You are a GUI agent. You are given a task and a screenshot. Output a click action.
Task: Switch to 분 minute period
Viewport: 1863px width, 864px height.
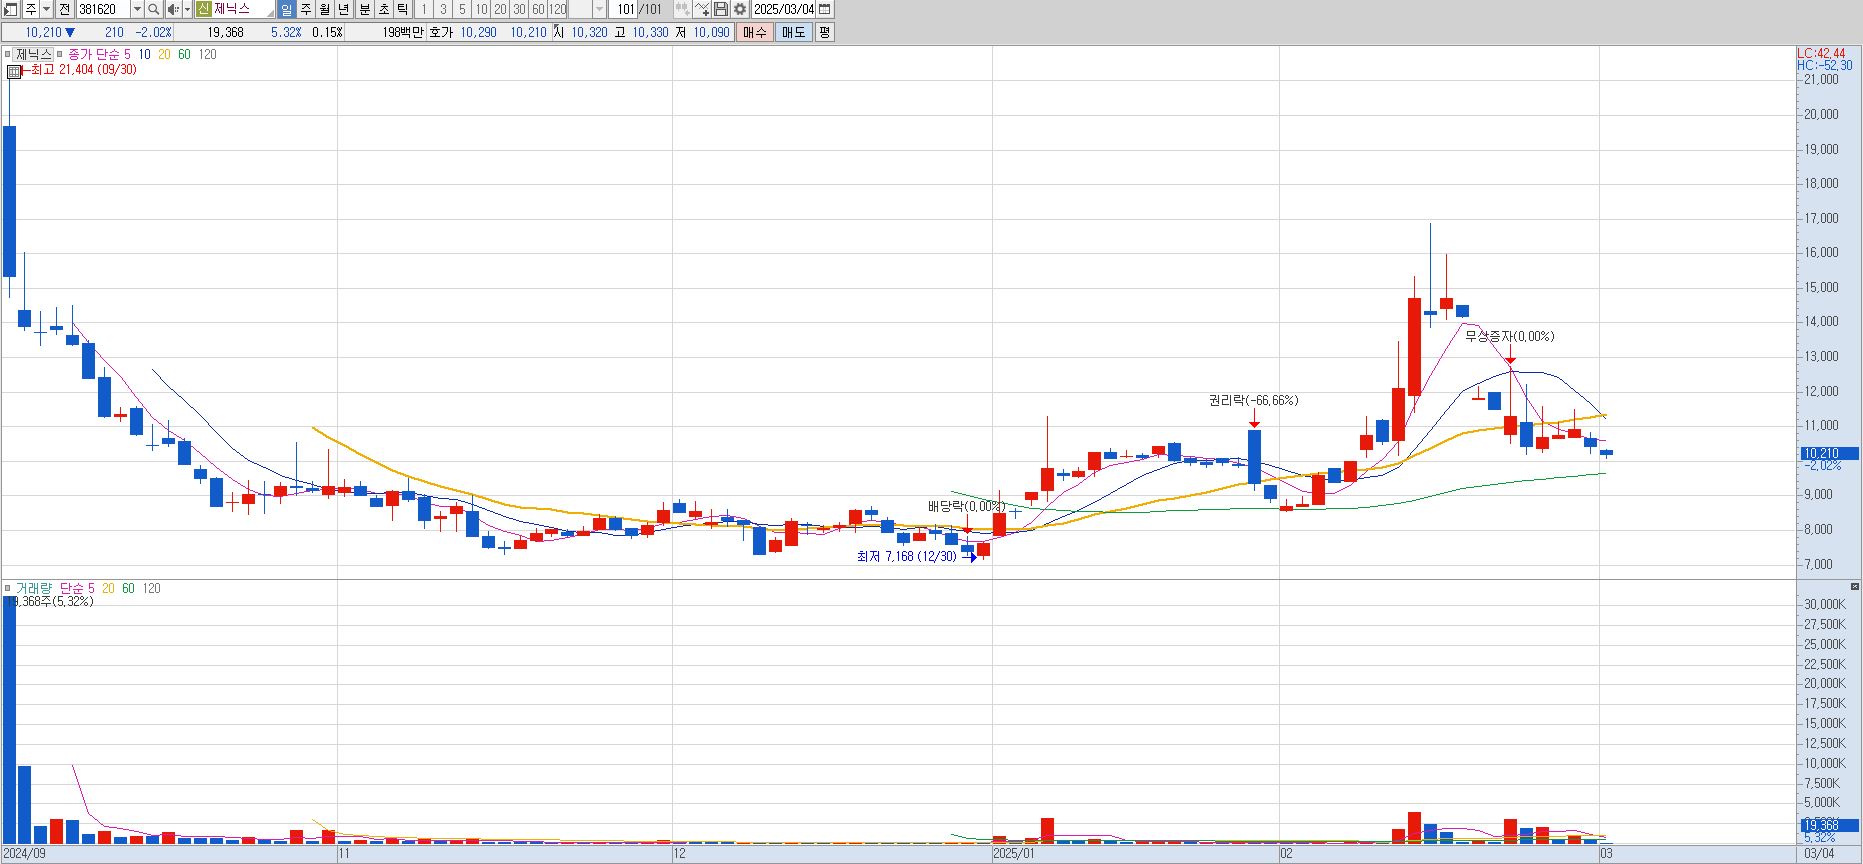pyautogui.click(x=364, y=9)
